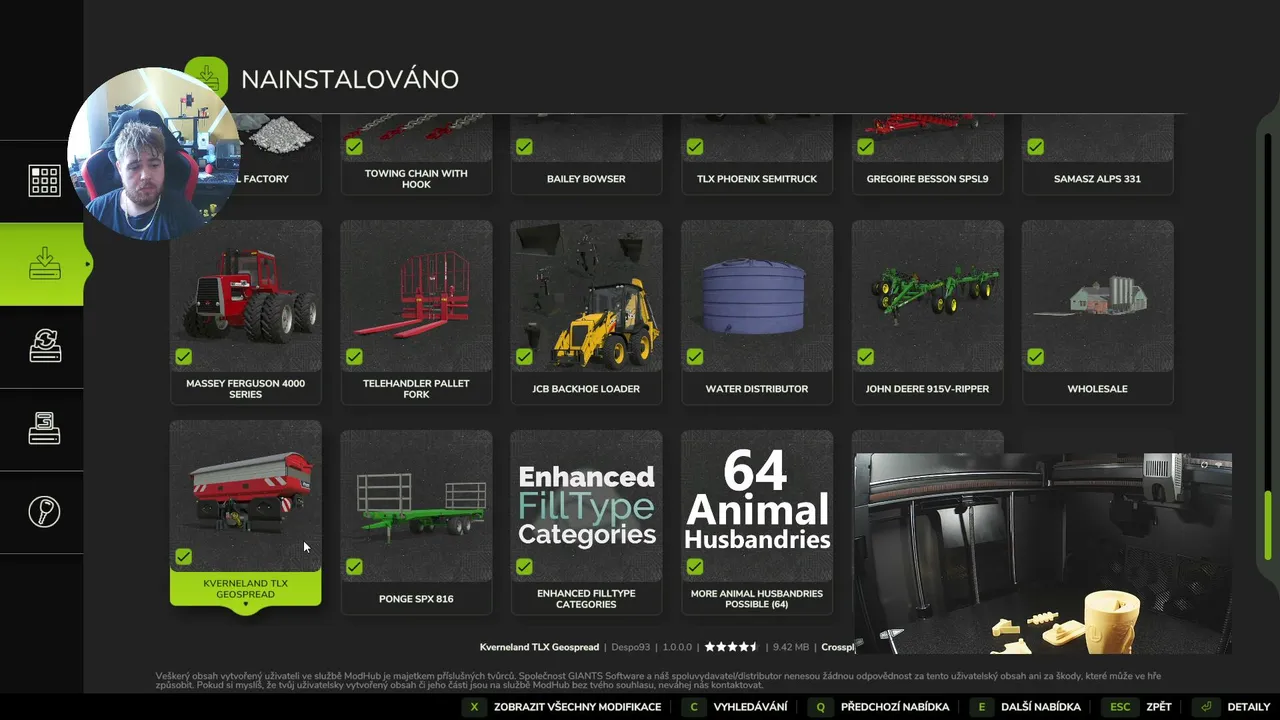
Task: Click the C key icon in bottom bar
Action: pyautogui.click(x=694, y=707)
